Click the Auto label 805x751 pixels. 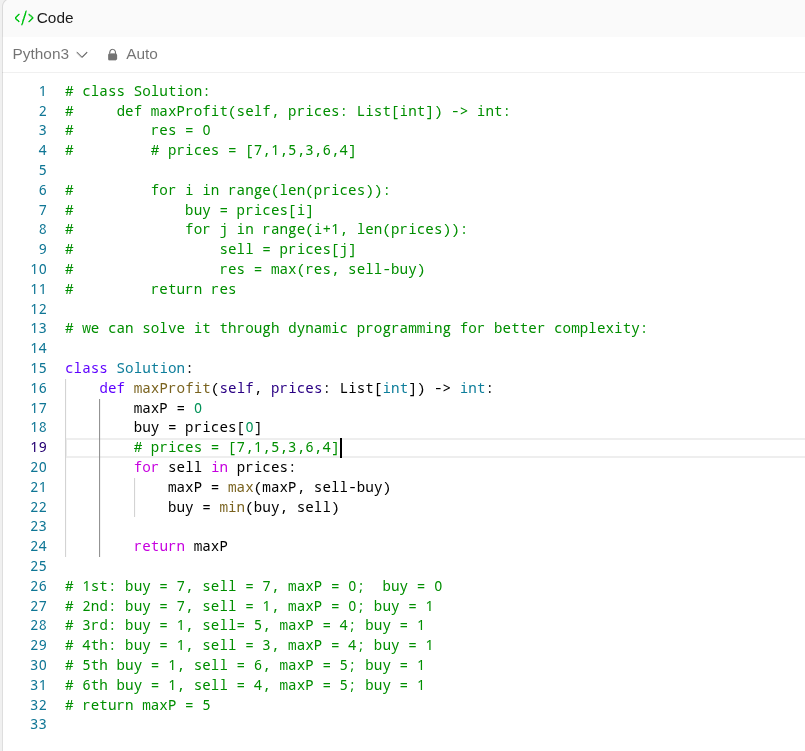point(142,54)
